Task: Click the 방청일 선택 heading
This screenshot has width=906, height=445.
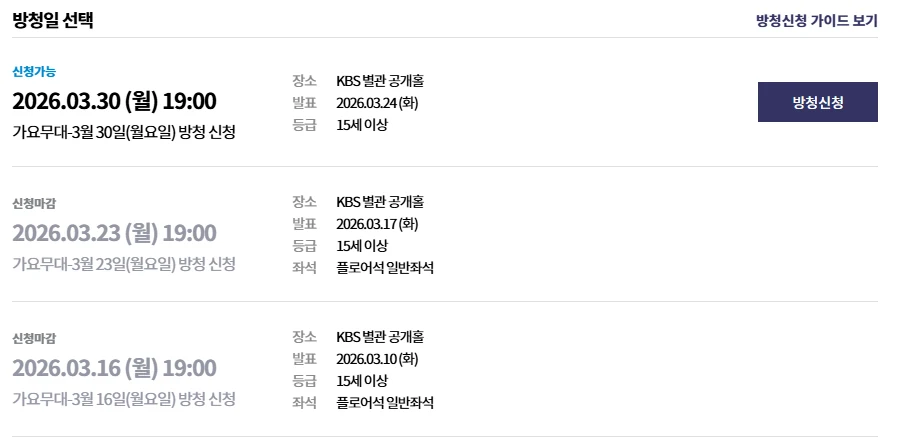Action: point(53,20)
